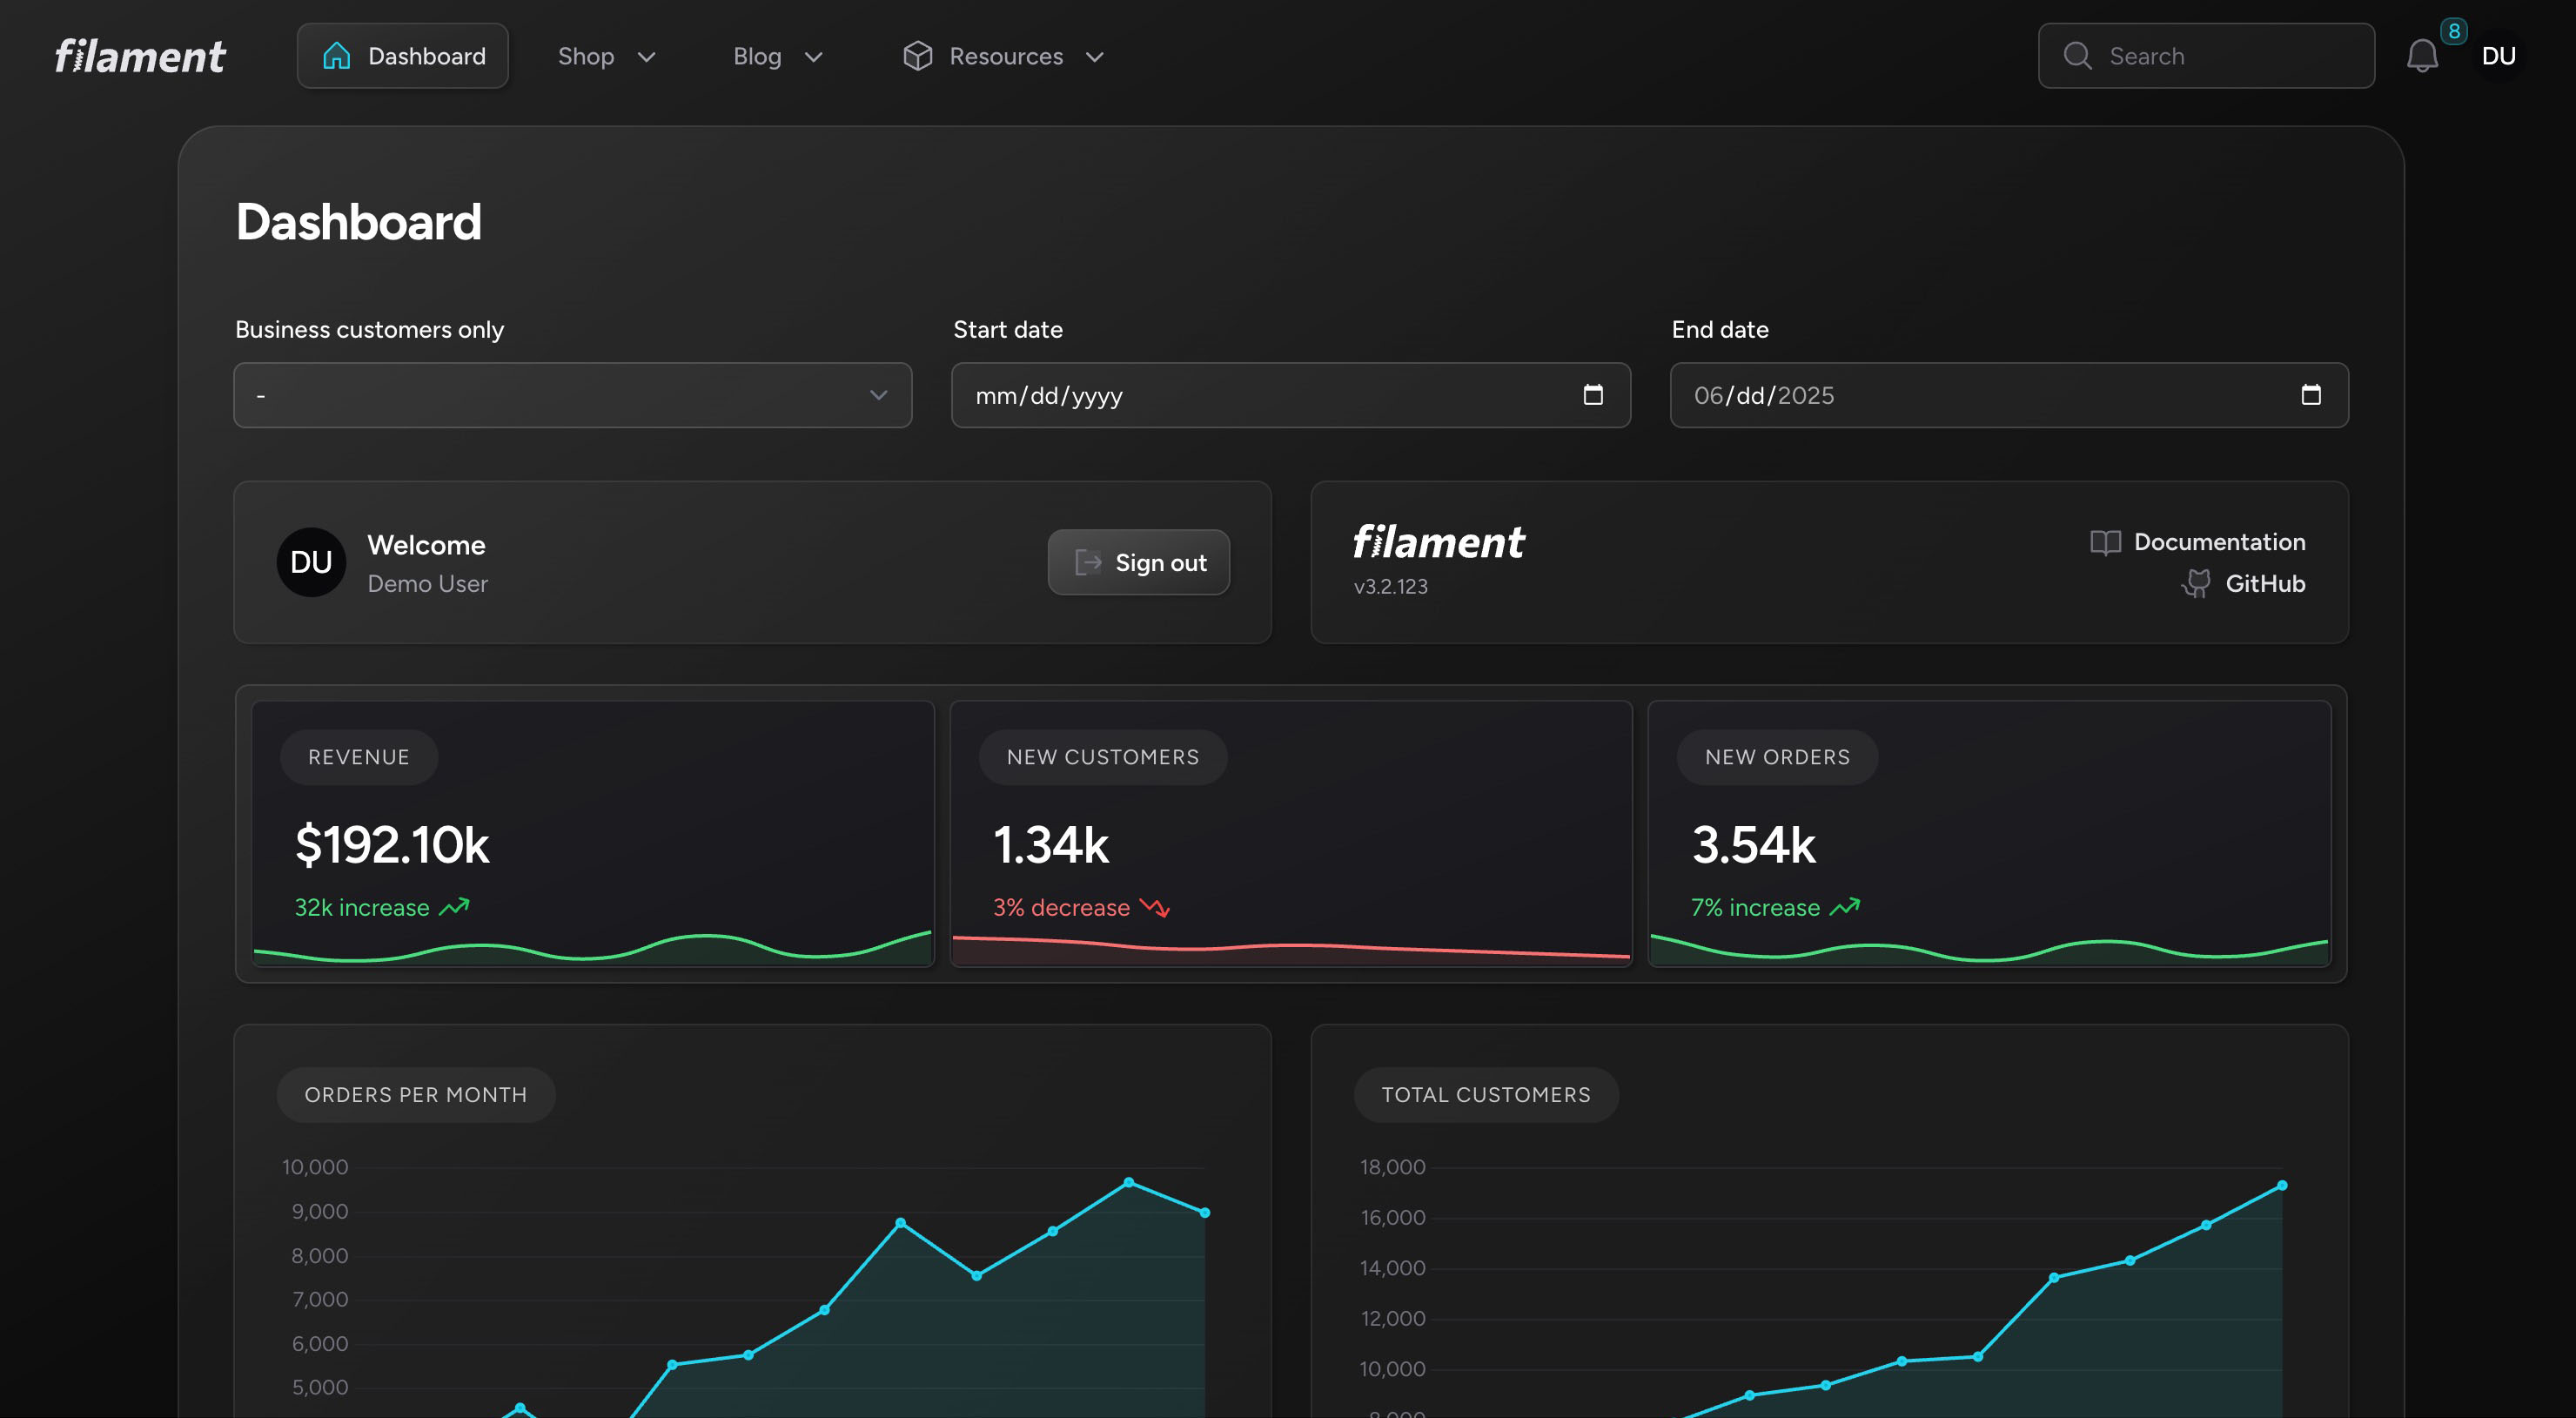Open the Resources nav menu
The height and width of the screenshot is (1418, 2576).
coord(1004,56)
